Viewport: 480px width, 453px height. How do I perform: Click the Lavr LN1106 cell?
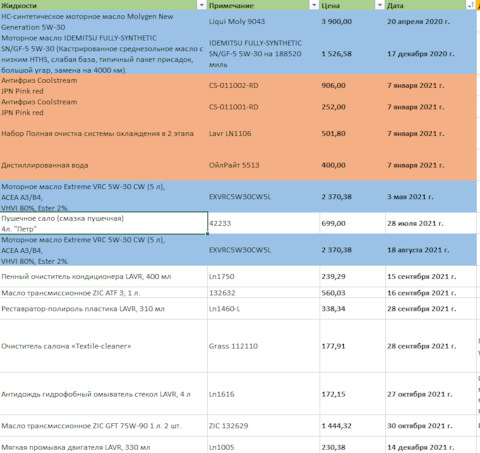coord(263,133)
